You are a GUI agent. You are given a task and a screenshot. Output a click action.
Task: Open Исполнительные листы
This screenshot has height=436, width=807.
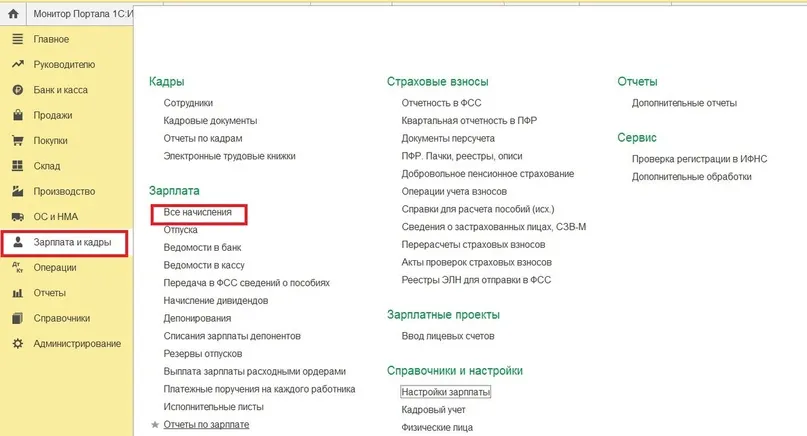pyautogui.click(x=214, y=407)
